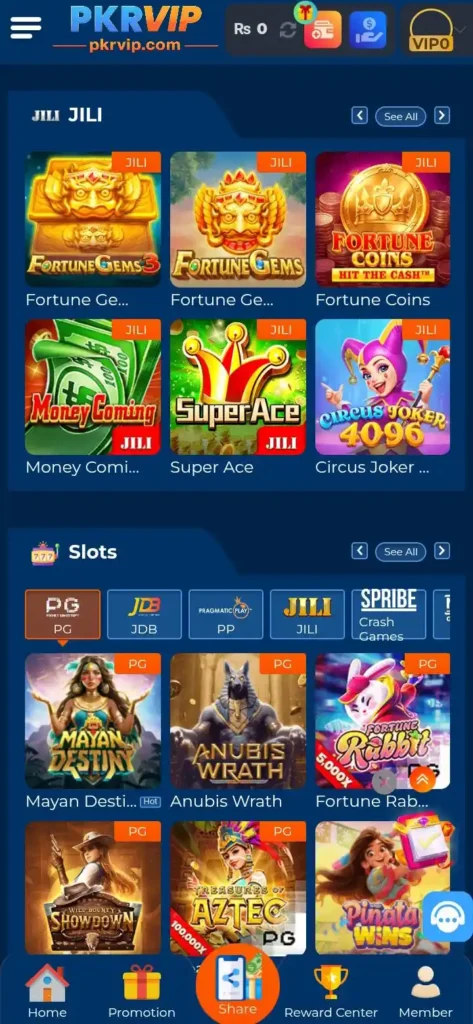Open the Promotion gift tab
Image resolution: width=473 pixels, height=1024 pixels.
142,991
